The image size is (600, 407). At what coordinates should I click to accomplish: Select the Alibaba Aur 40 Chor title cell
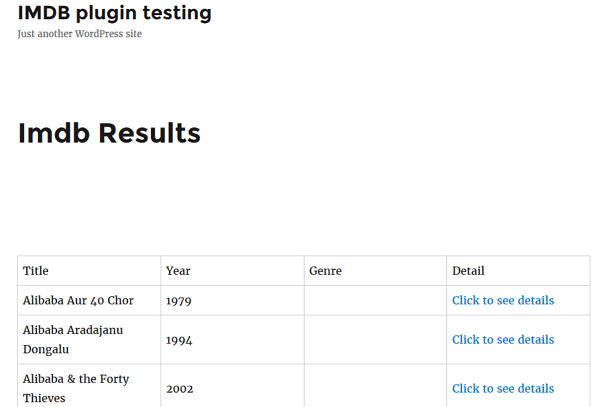[89, 300]
